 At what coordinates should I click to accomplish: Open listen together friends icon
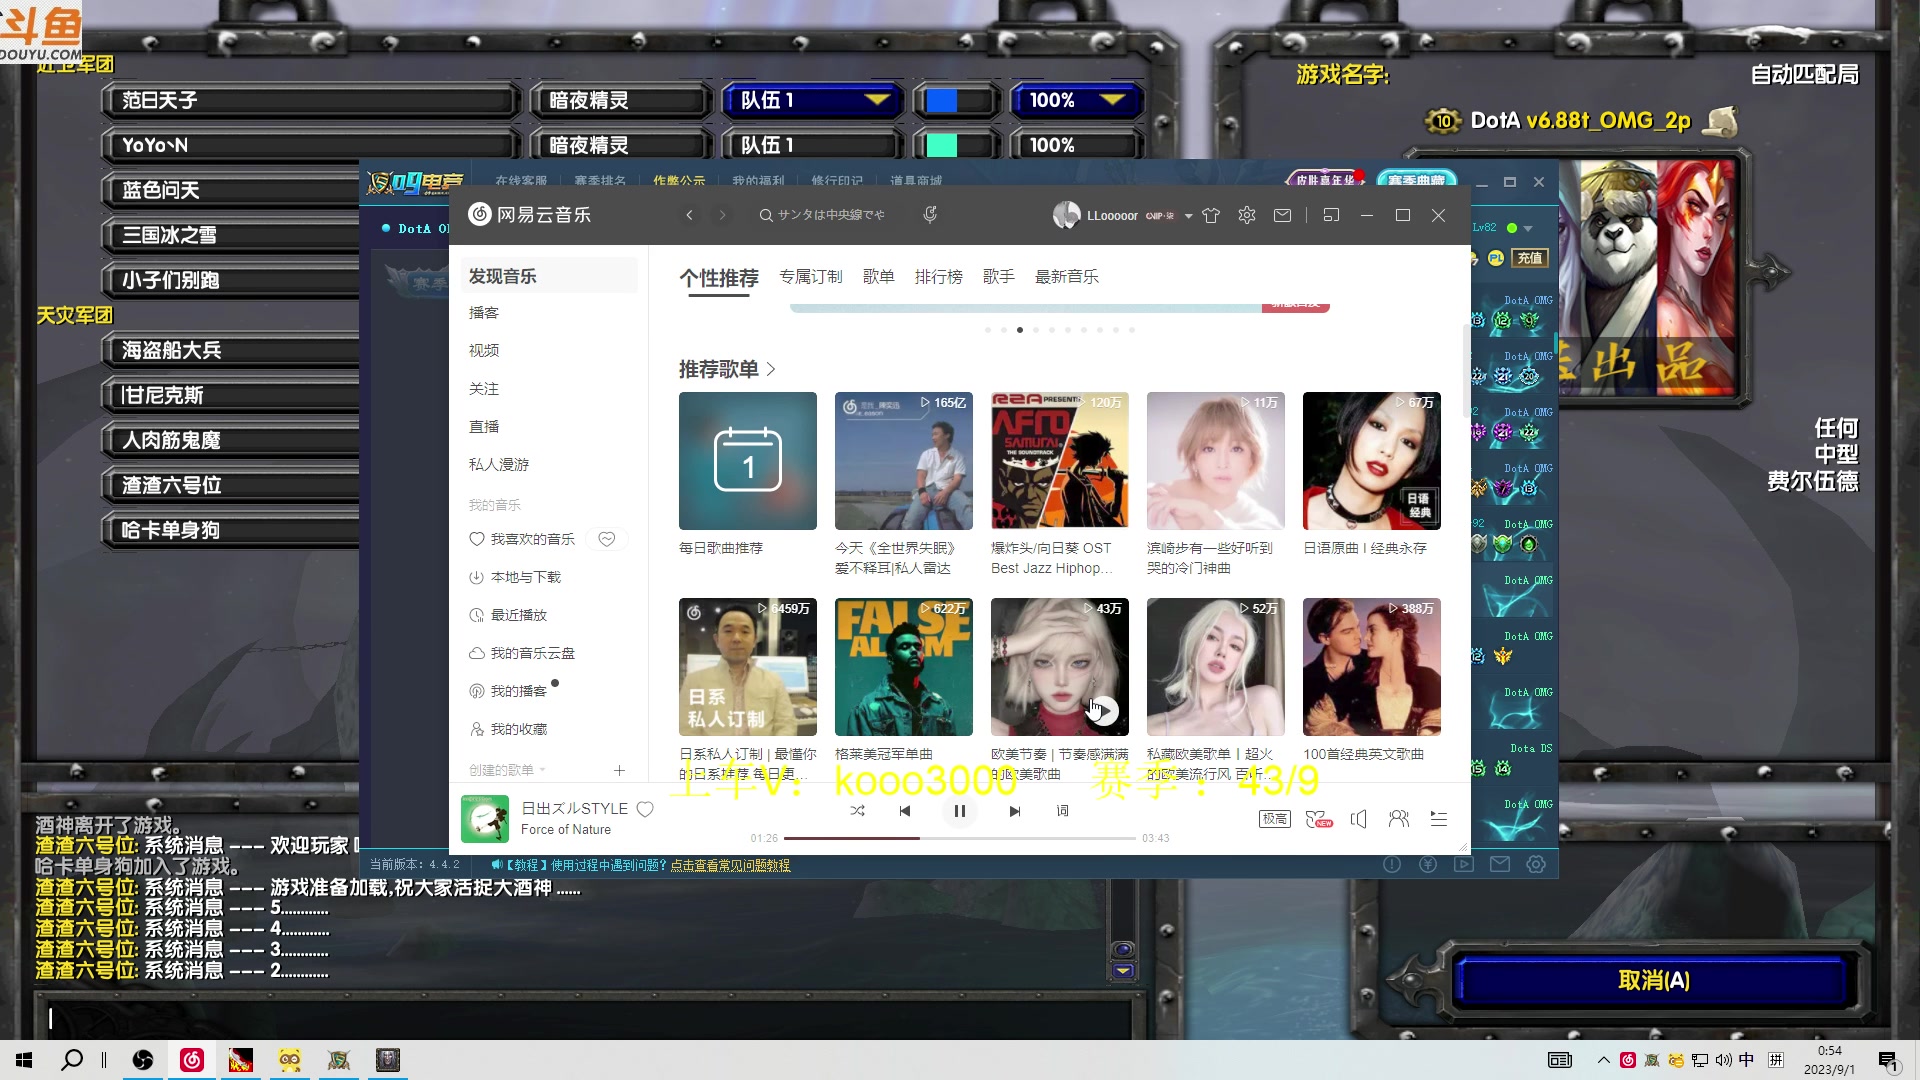[x=1398, y=819]
